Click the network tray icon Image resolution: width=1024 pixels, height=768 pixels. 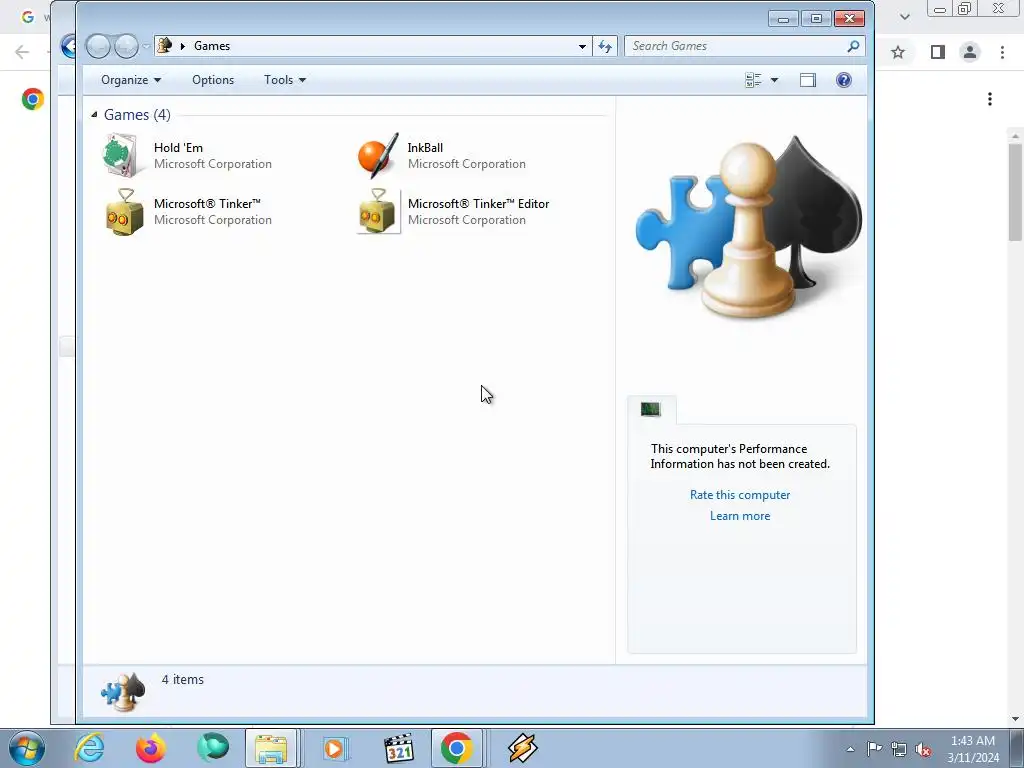899,749
